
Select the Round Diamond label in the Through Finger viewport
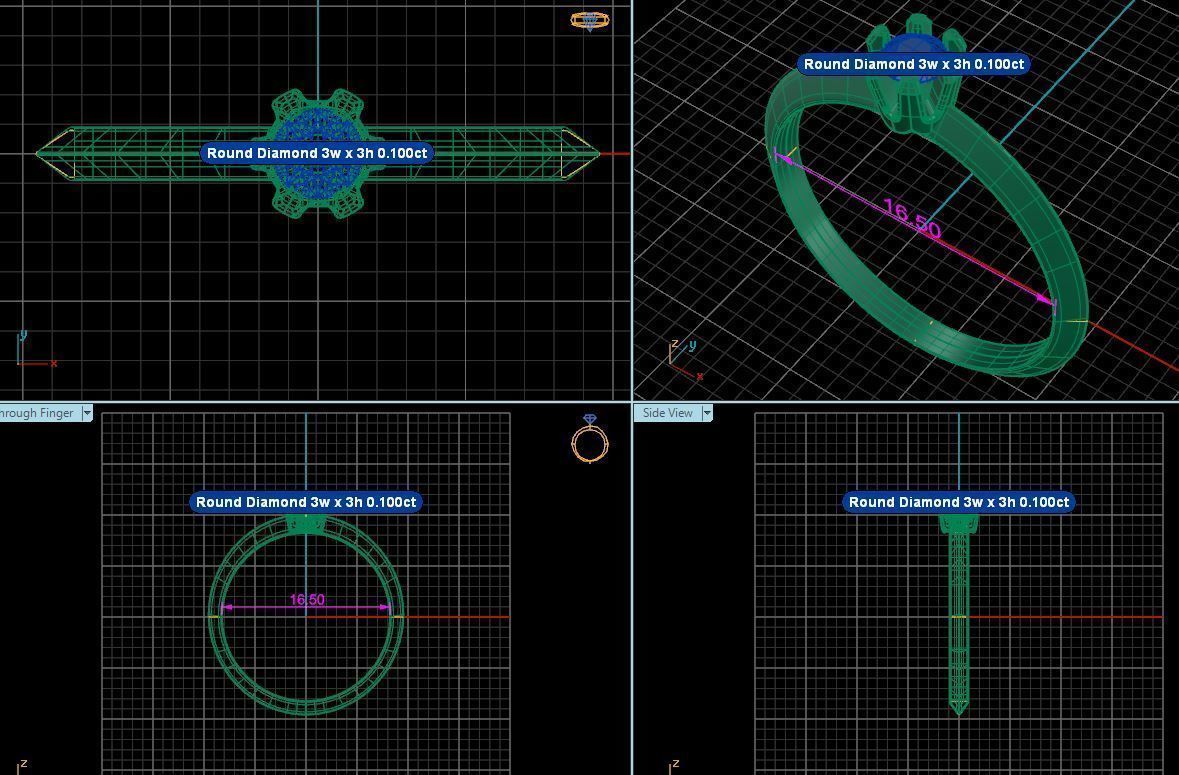tap(306, 502)
